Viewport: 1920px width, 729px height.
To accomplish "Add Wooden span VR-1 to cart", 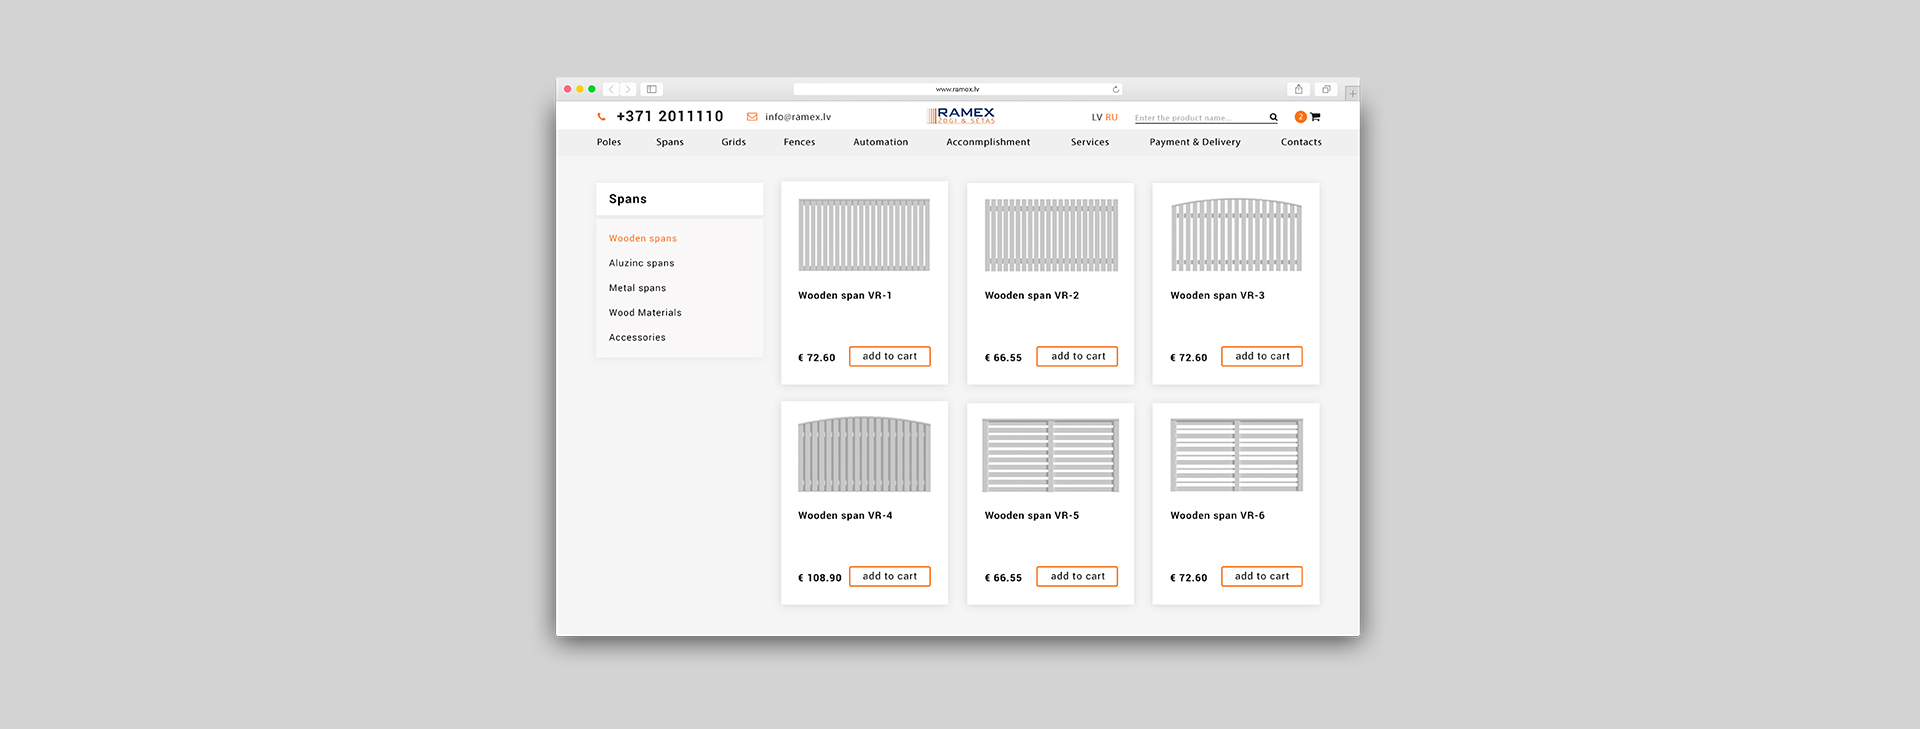I will point(890,356).
